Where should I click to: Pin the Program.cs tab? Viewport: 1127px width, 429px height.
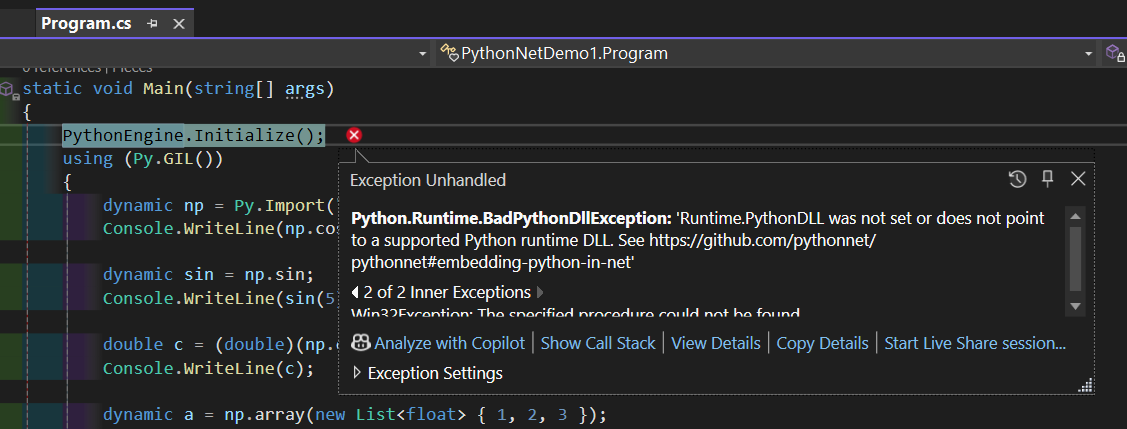153,24
